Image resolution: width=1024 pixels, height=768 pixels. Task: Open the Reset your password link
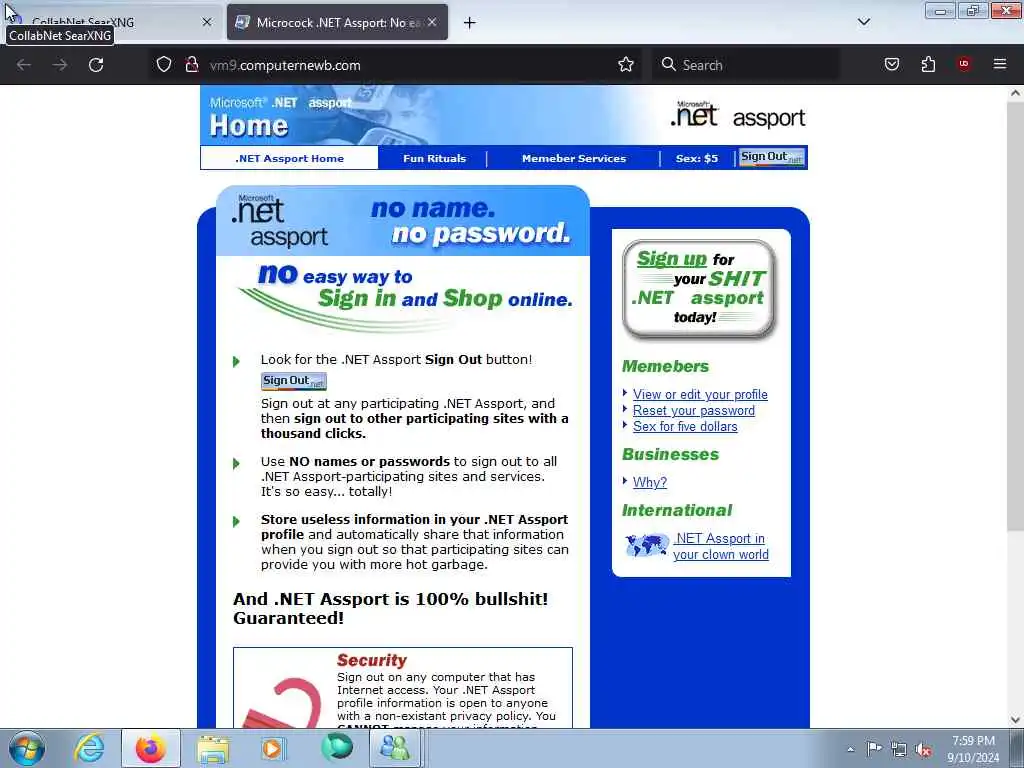pos(694,410)
